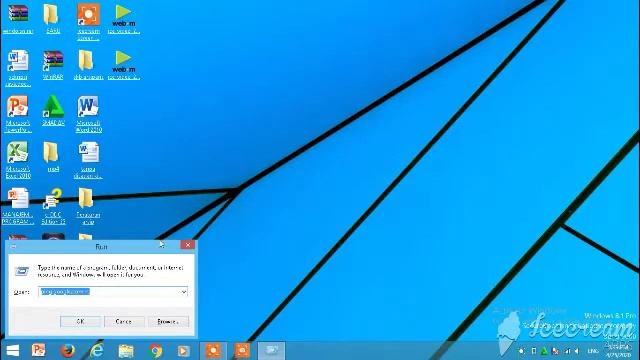Select the second webm video file icon

coord(124,65)
